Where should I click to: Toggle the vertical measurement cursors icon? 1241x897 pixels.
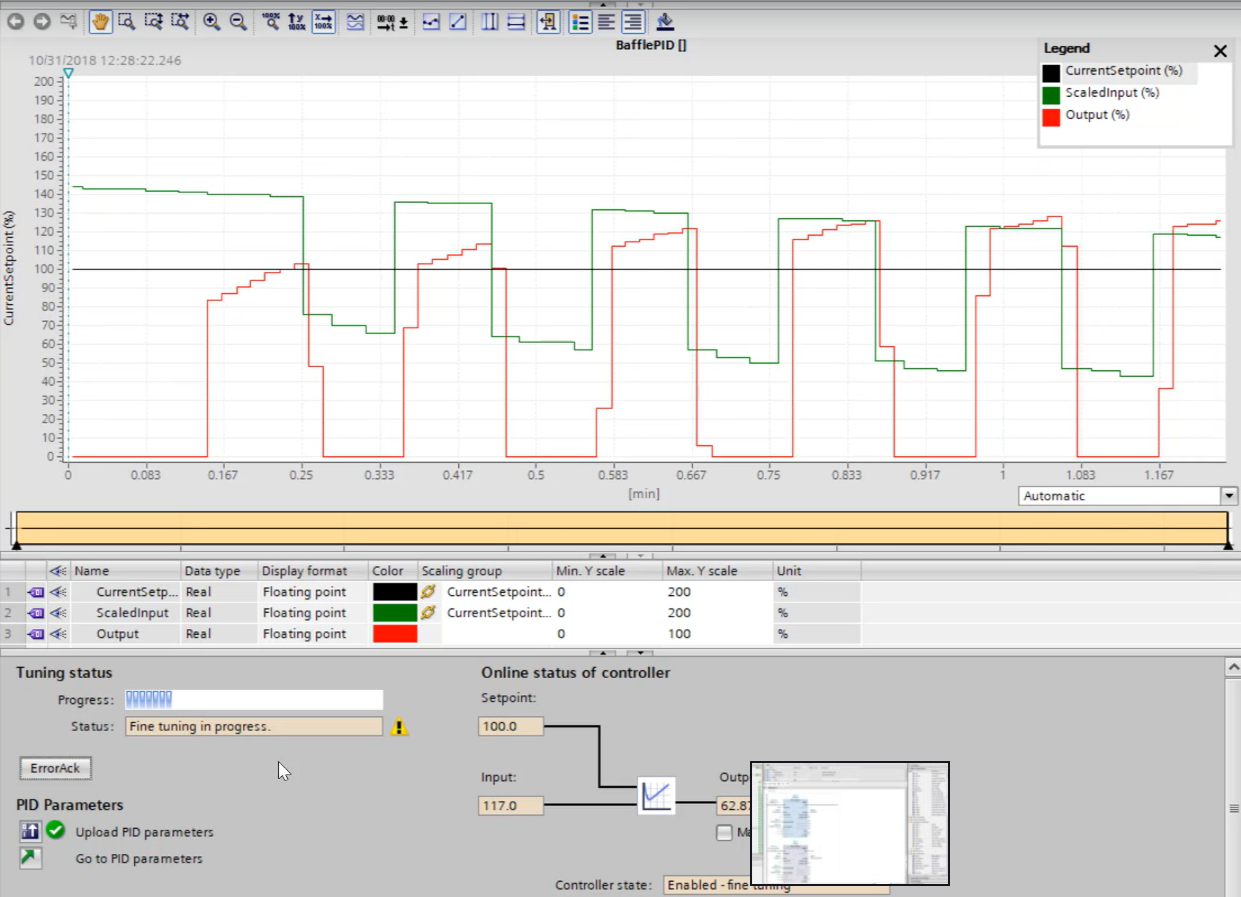click(x=490, y=21)
